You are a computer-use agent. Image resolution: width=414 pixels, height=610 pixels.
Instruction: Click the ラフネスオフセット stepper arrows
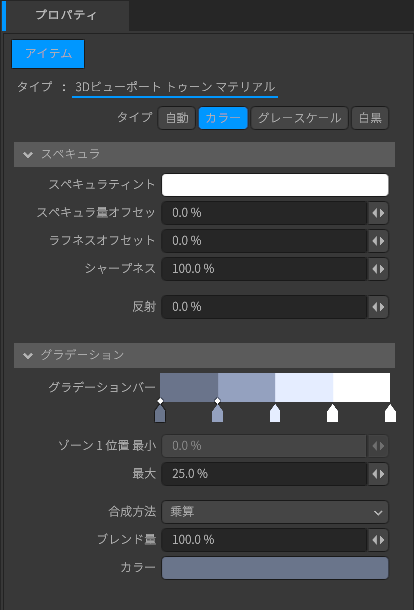click(x=378, y=241)
